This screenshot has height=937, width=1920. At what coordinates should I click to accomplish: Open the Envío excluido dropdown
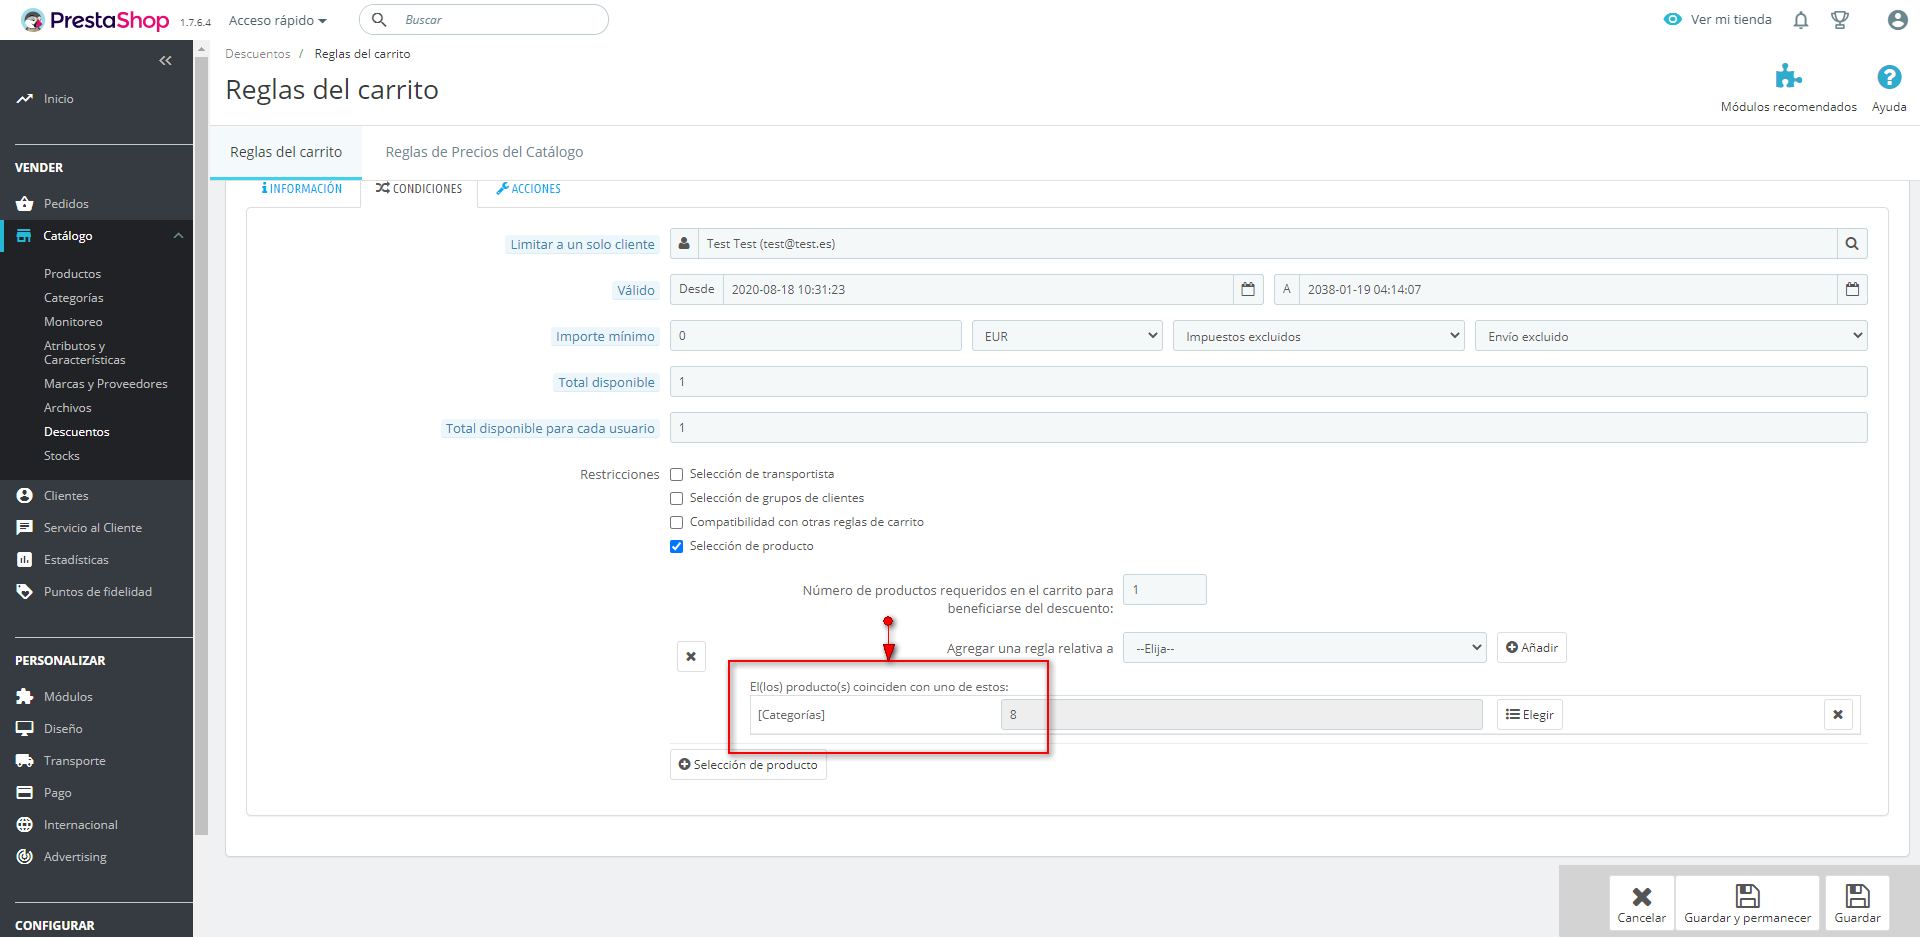1671,336
